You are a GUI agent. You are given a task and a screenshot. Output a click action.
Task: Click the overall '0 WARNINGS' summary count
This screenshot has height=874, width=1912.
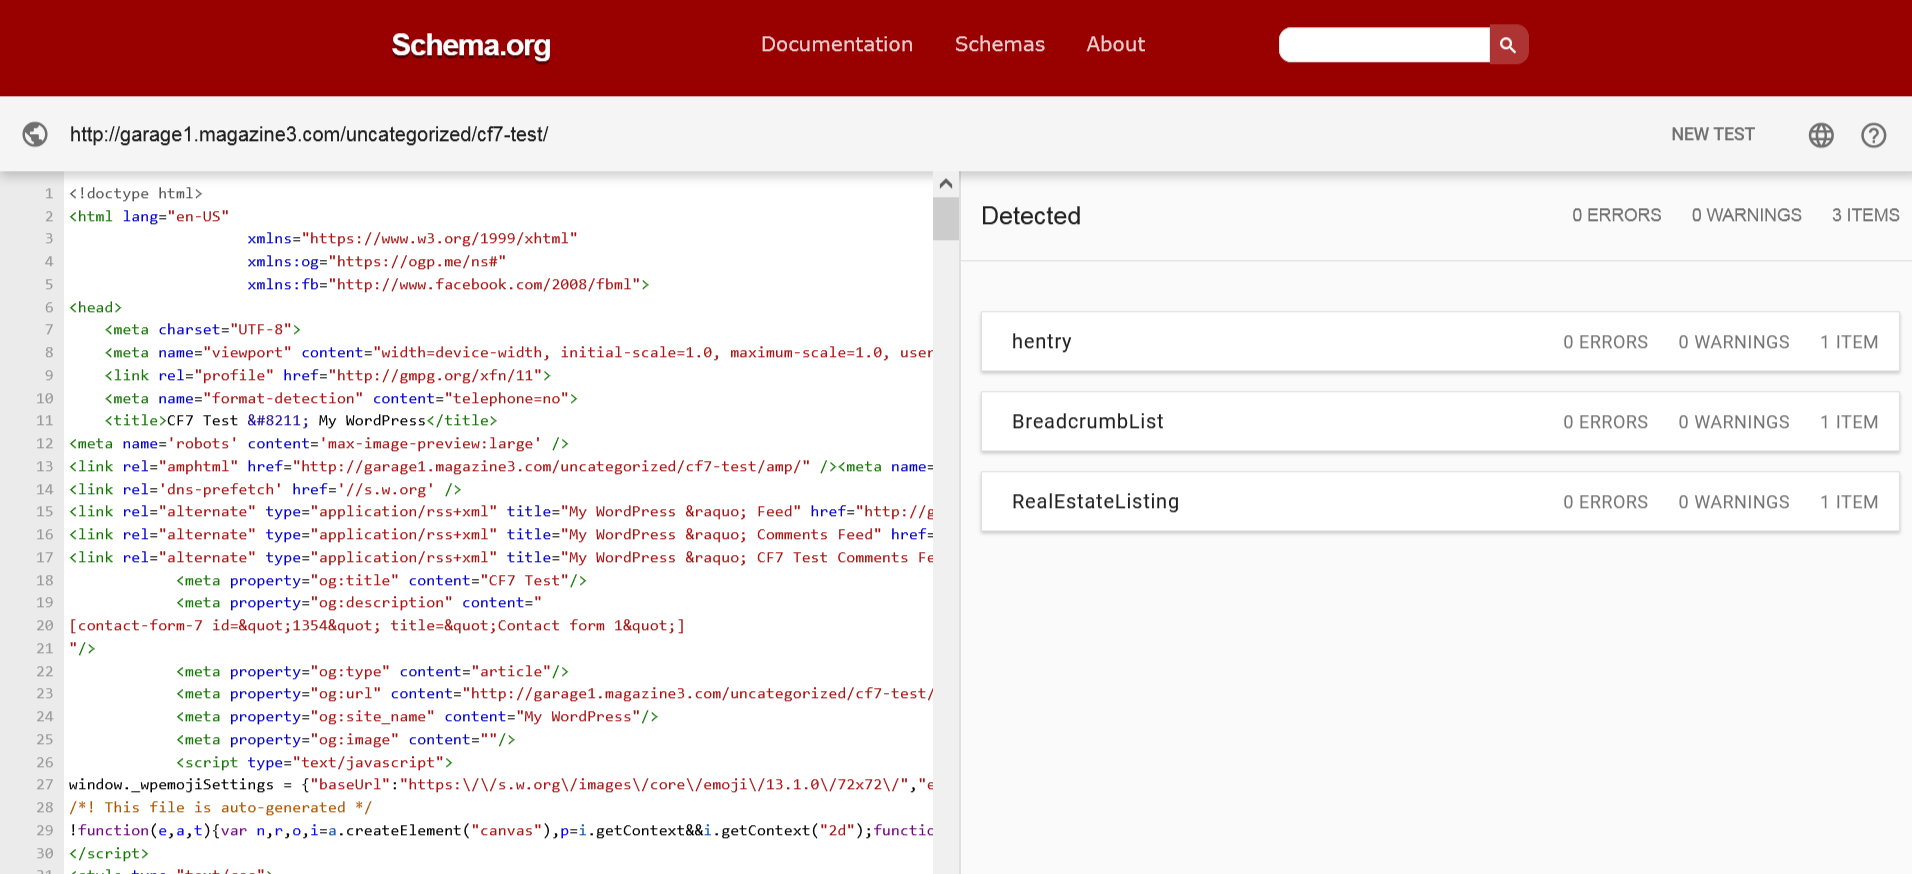point(1746,215)
